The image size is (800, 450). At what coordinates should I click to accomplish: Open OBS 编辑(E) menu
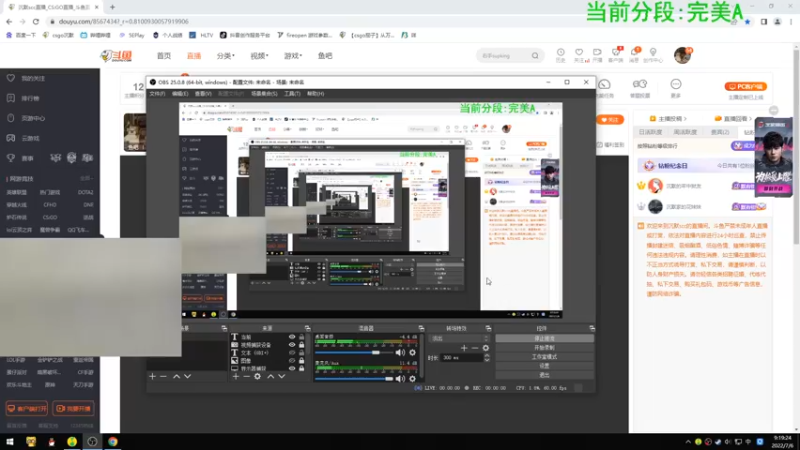point(180,94)
